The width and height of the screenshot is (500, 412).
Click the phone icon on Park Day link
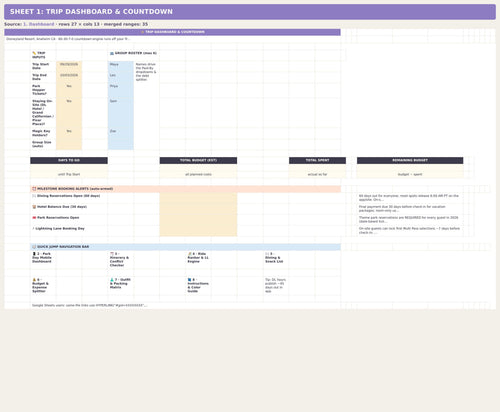[34, 254]
